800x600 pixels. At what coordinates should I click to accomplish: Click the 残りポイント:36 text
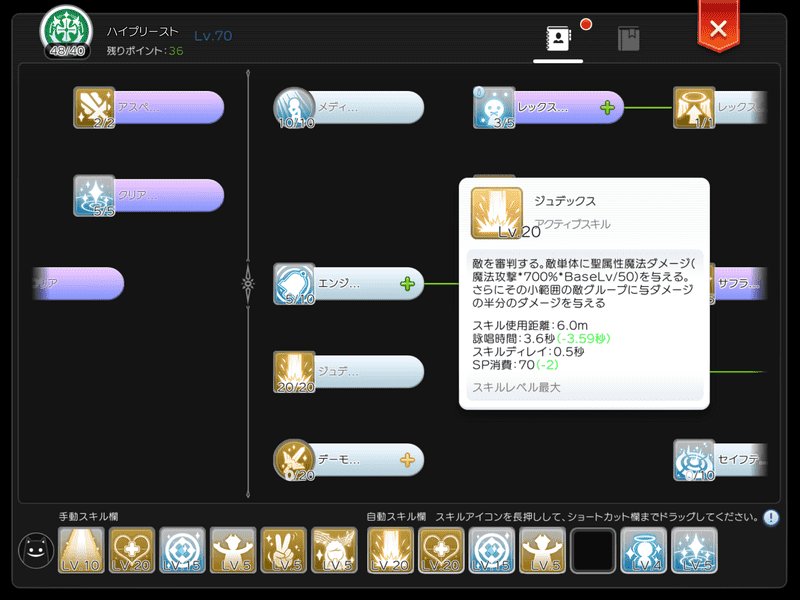(145, 51)
